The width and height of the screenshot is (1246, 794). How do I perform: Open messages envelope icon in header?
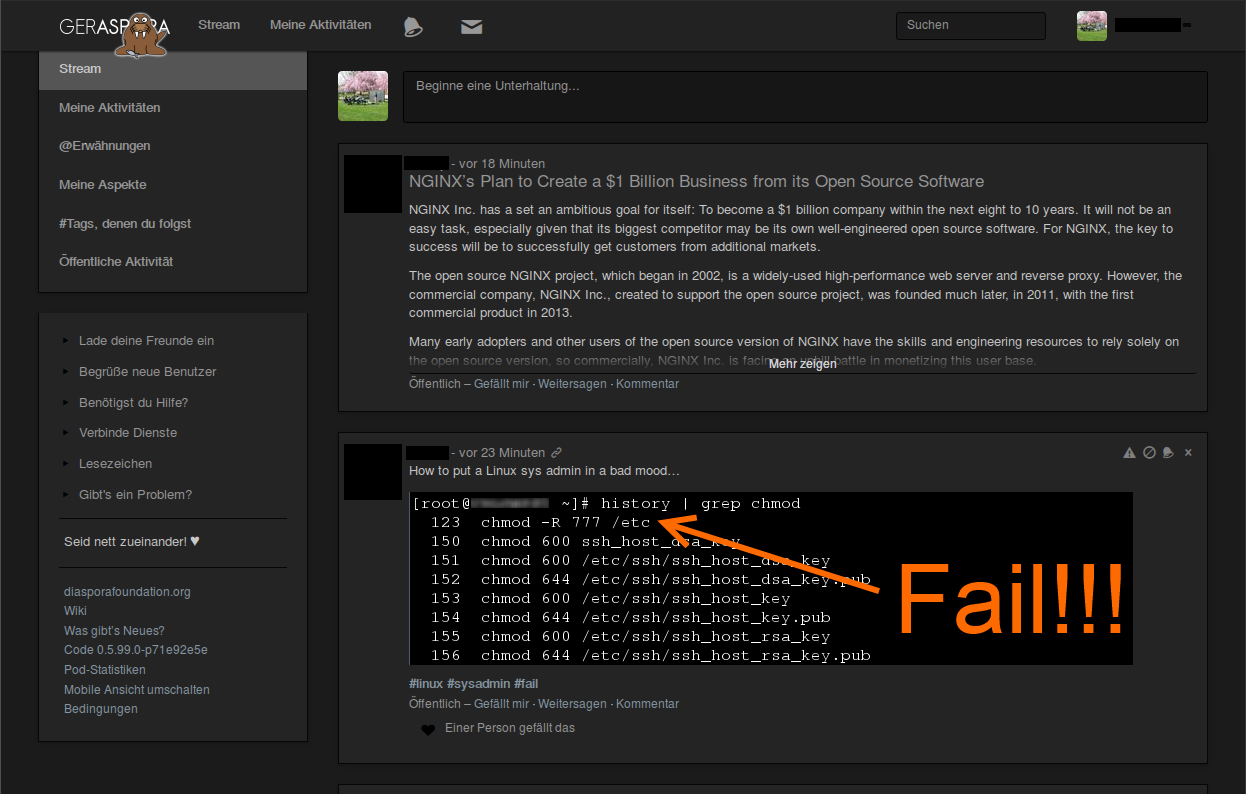(x=472, y=27)
